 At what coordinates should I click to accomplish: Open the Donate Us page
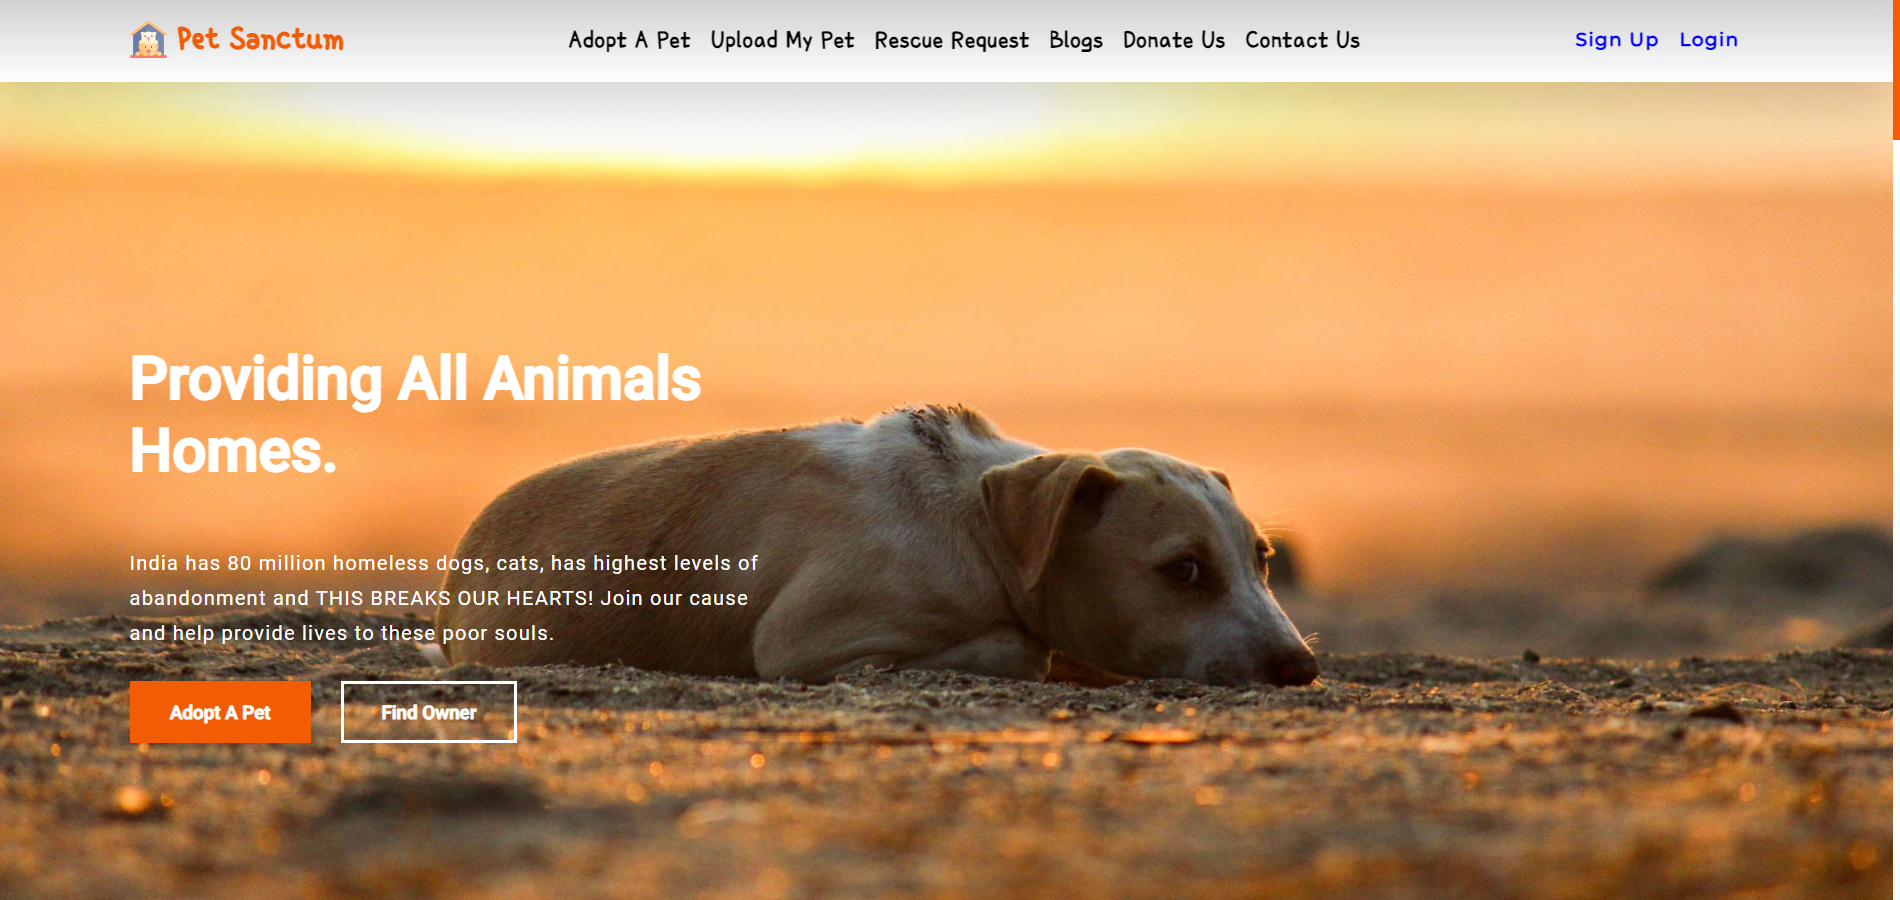1174,40
